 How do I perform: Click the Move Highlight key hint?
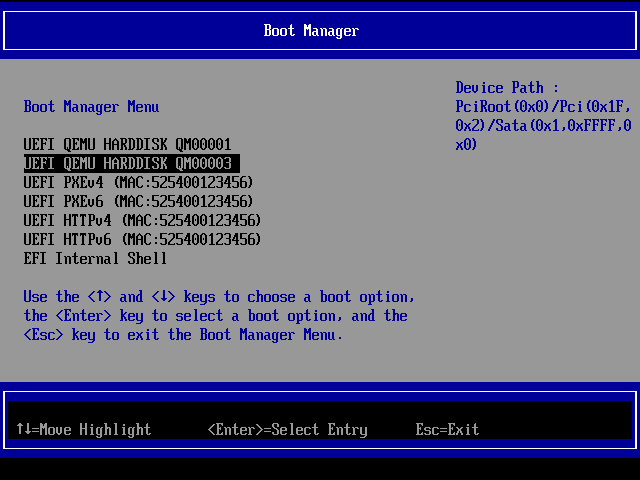84,429
